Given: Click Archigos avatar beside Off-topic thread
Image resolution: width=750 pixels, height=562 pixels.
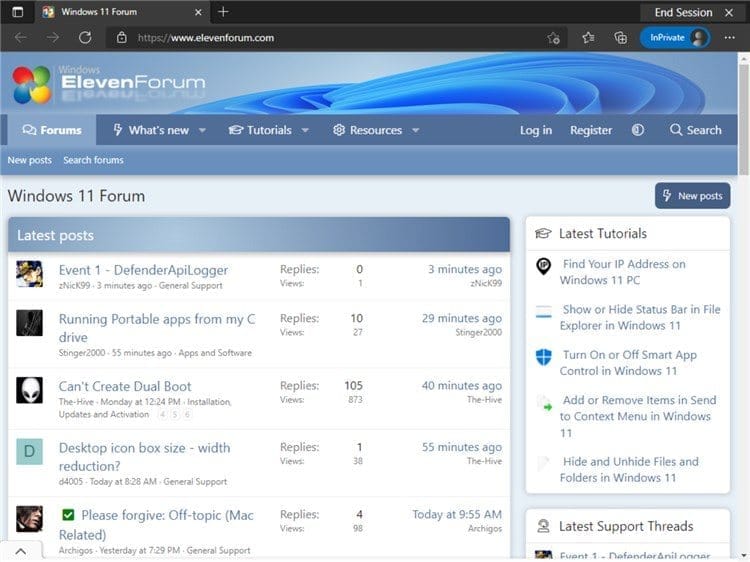Looking at the screenshot, I should point(29,519).
